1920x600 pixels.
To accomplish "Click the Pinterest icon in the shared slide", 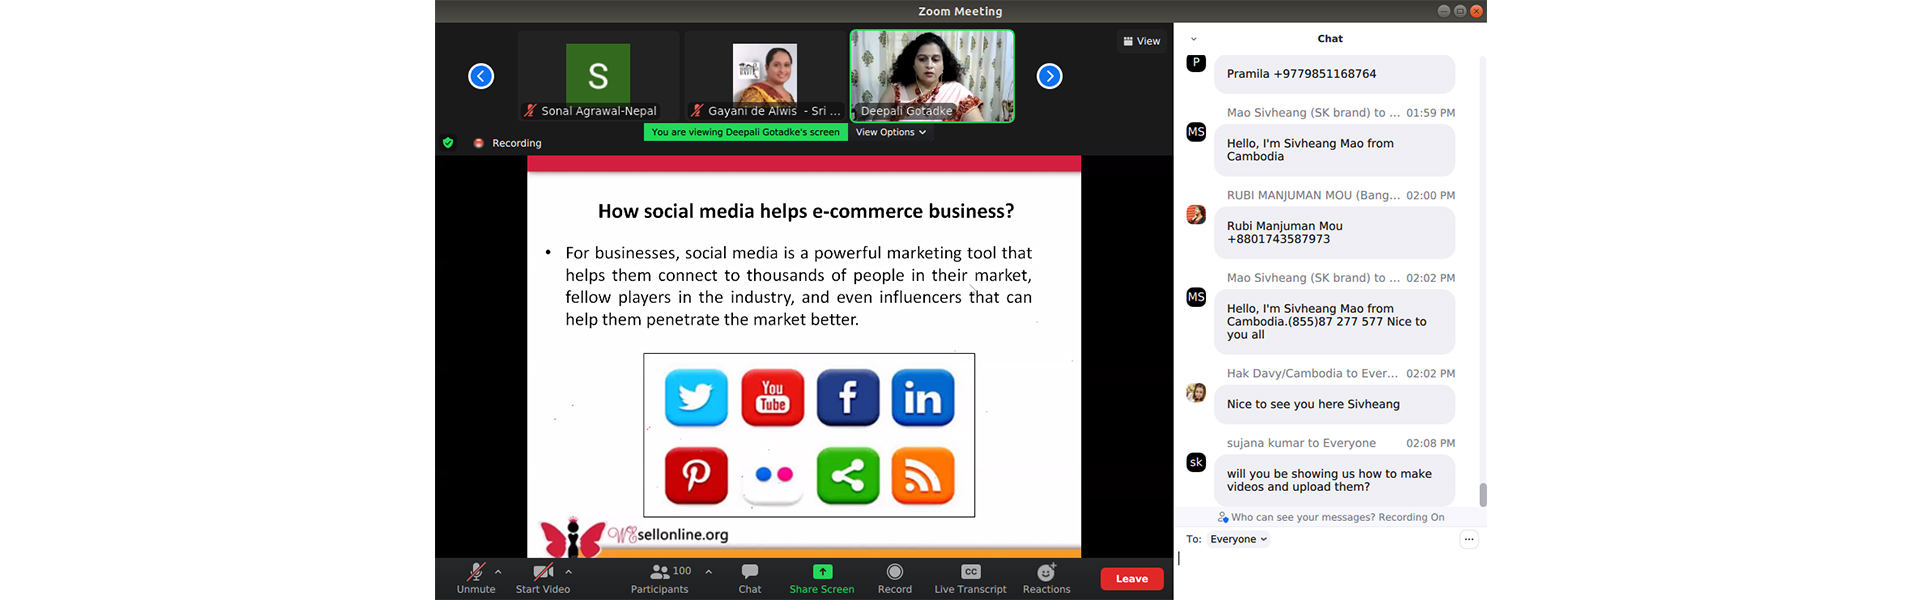I will [x=696, y=475].
